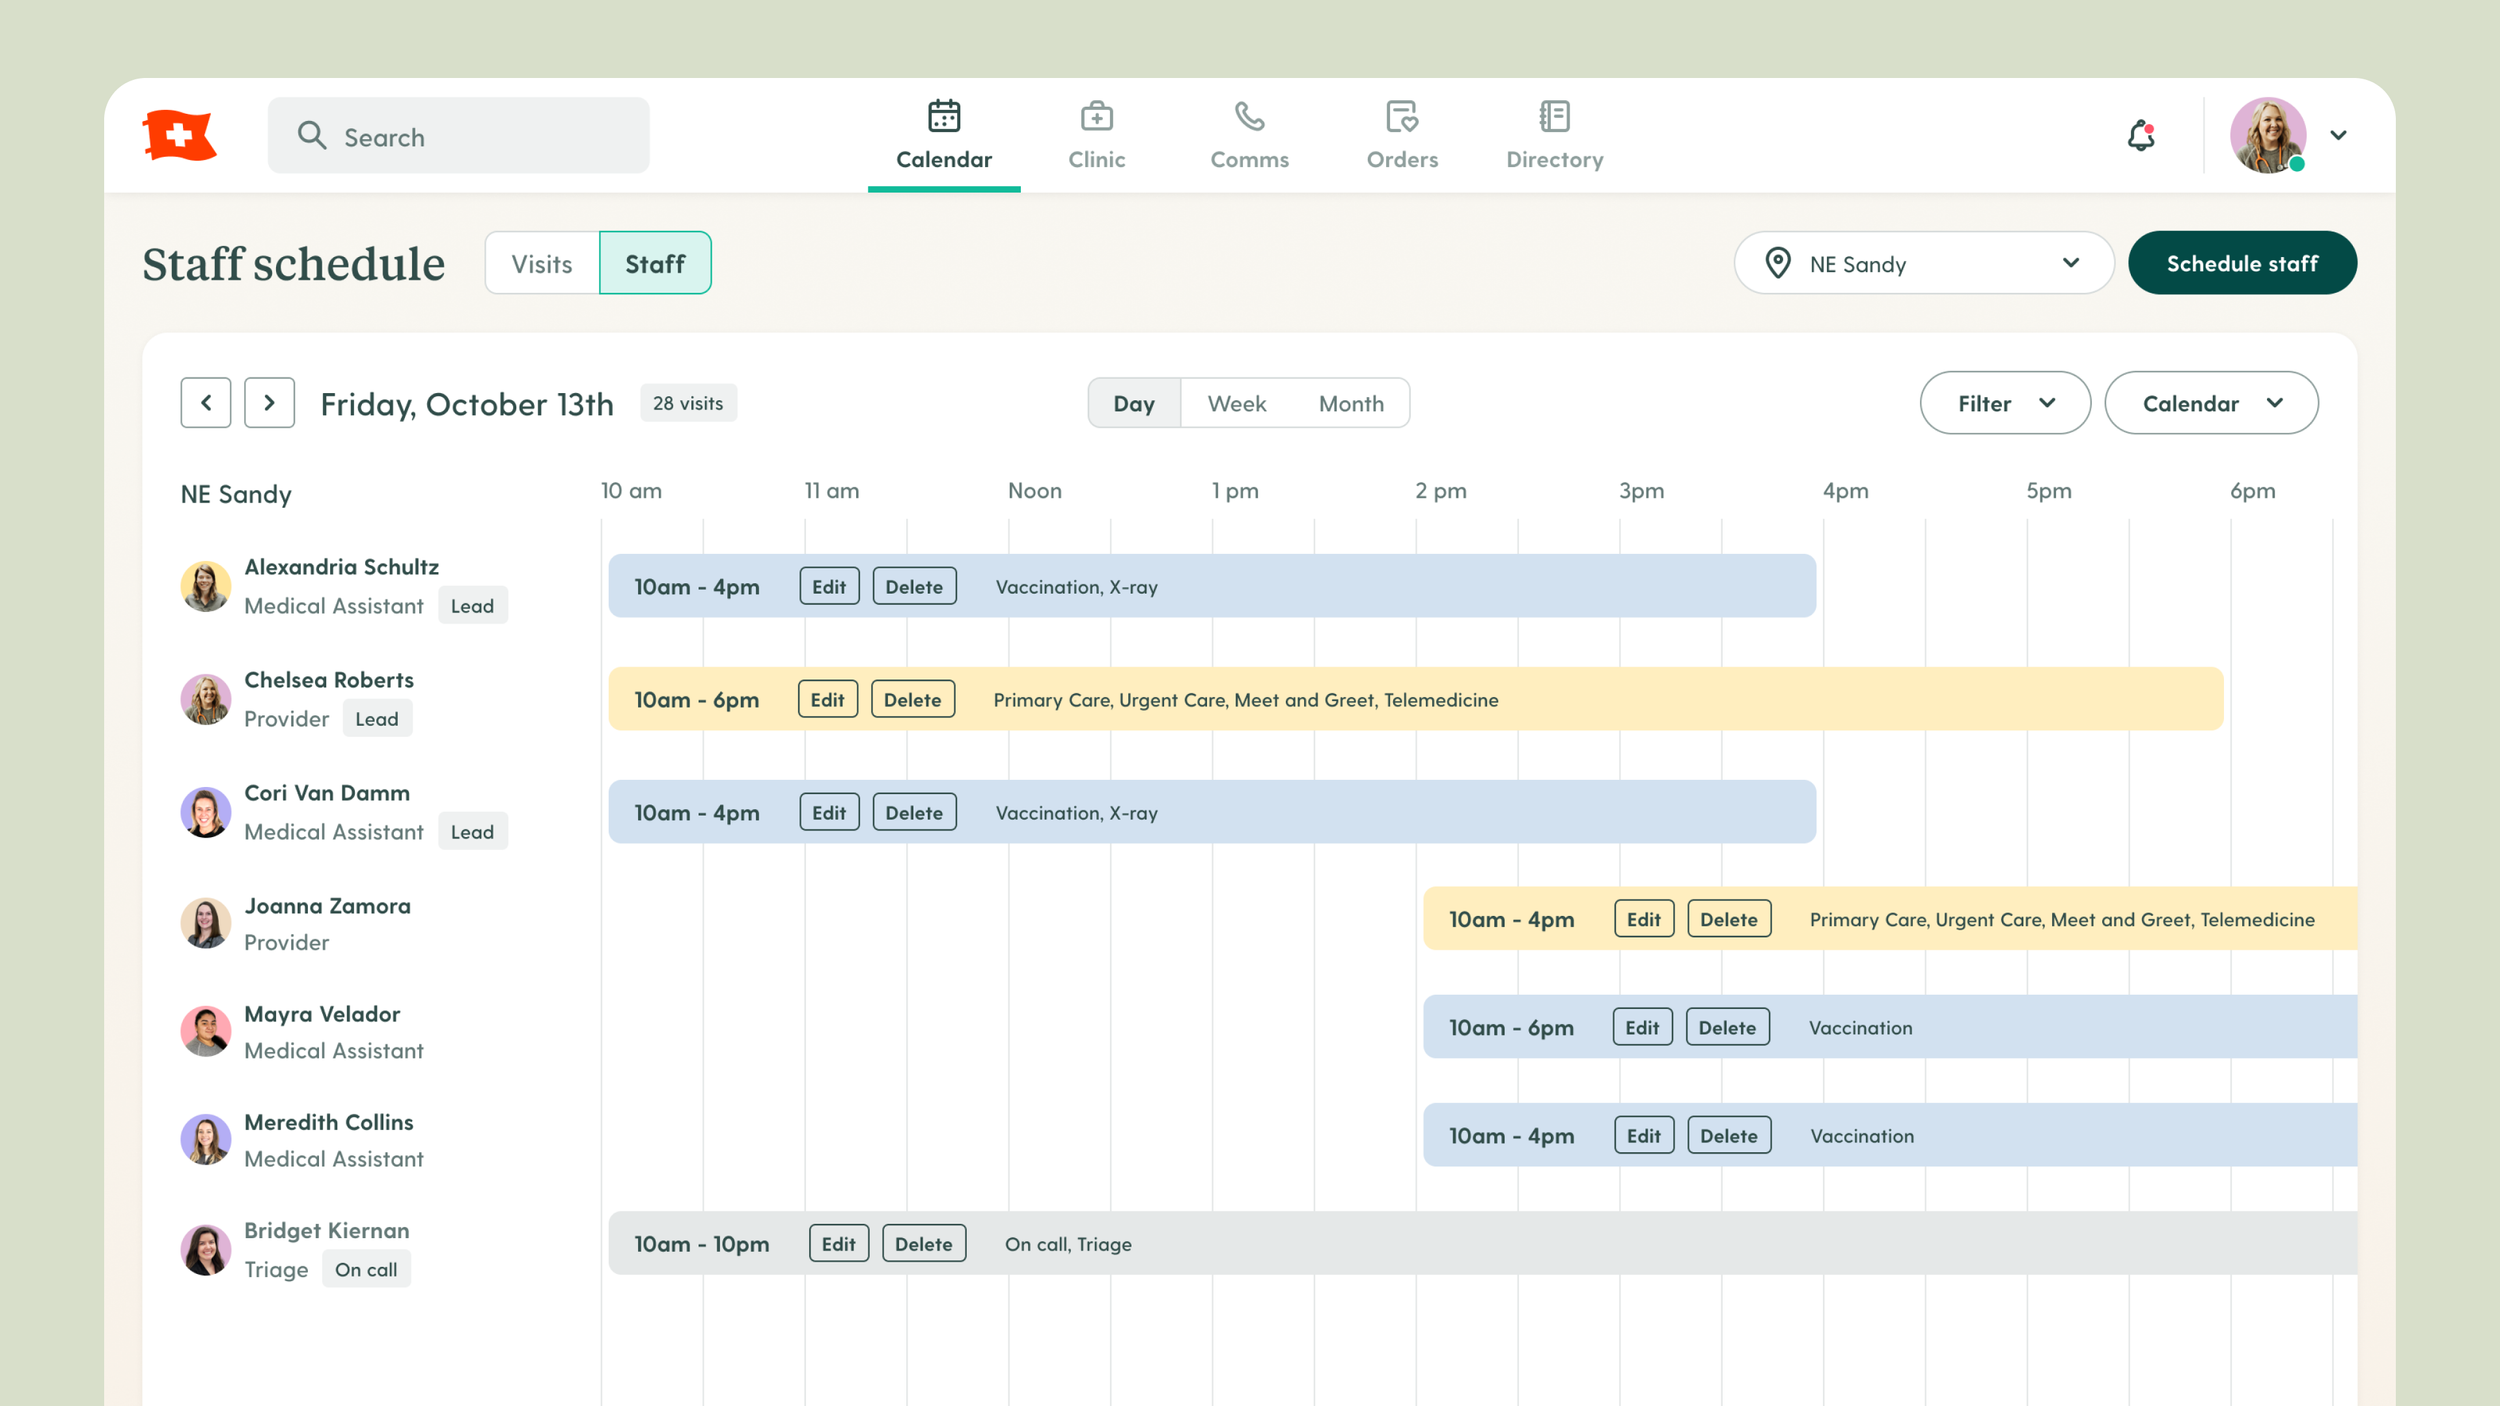Delete Meredith Collins' shift
This screenshot has height=1406, width=2500.
tap(1729, 1135)
